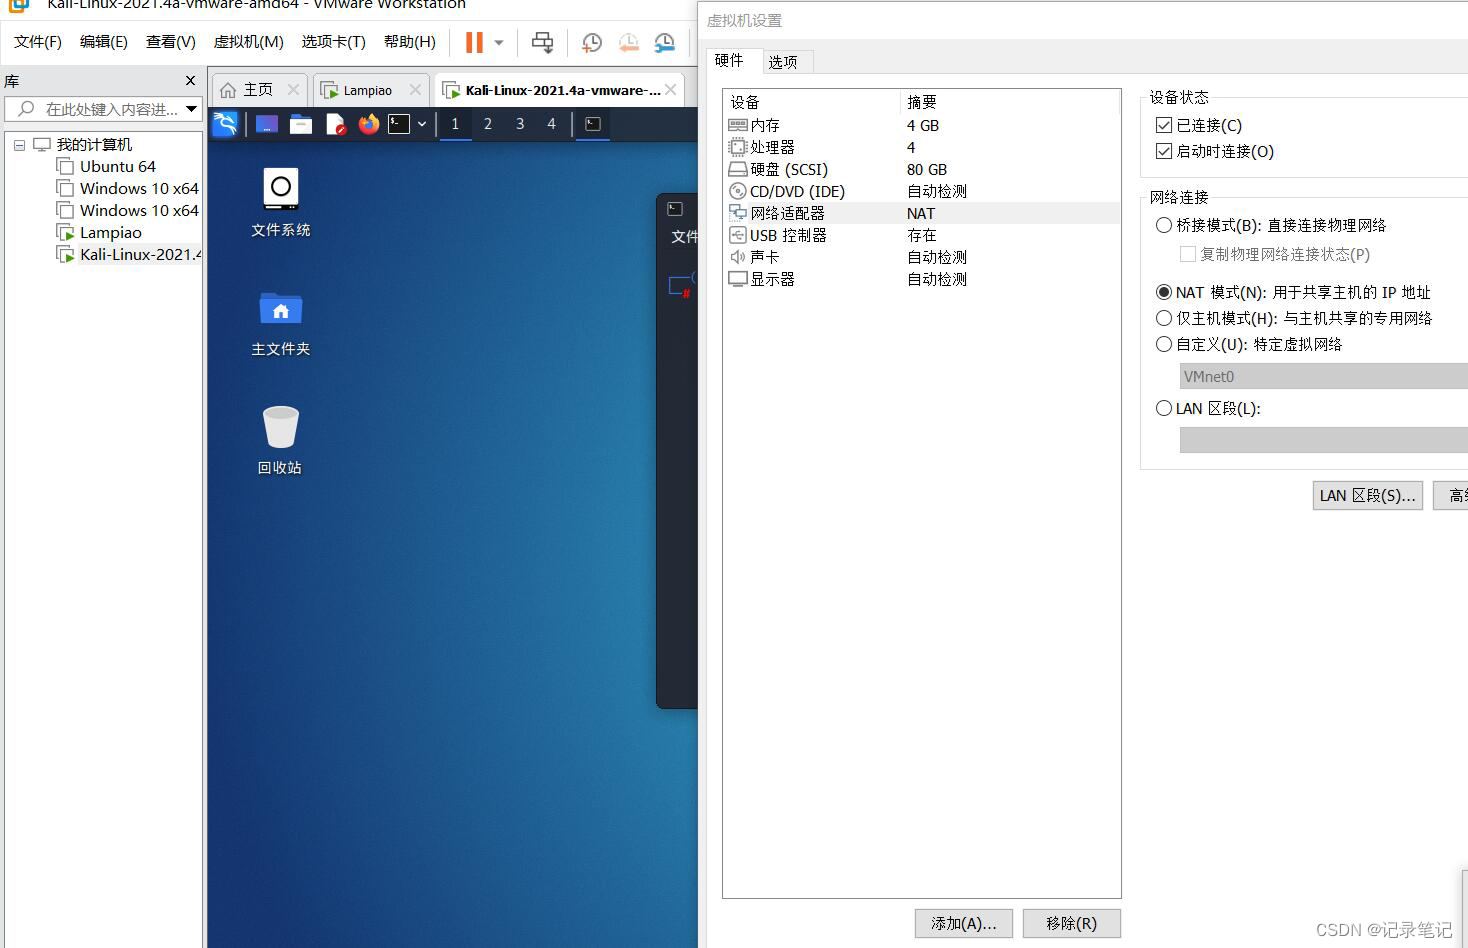
Task: Click the text editor icon in Kali panel
Action: coord(335,124)
